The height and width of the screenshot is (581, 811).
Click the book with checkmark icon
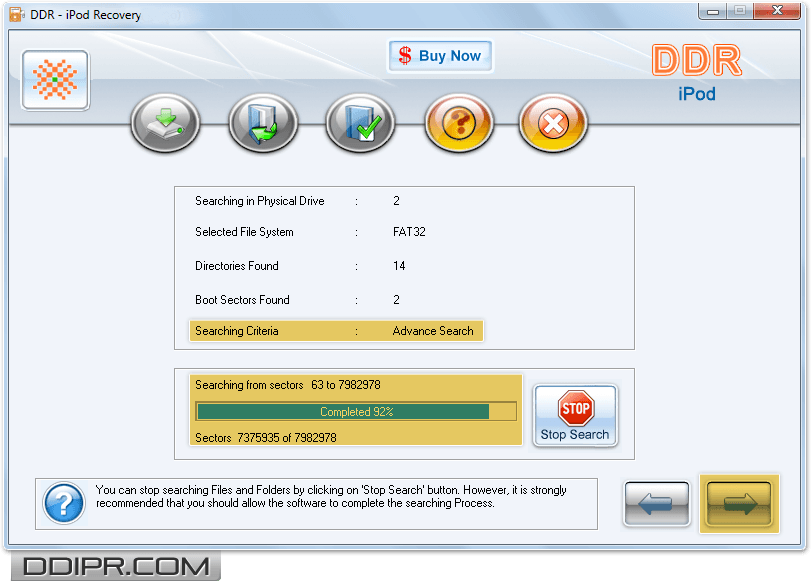pos(360,123)
